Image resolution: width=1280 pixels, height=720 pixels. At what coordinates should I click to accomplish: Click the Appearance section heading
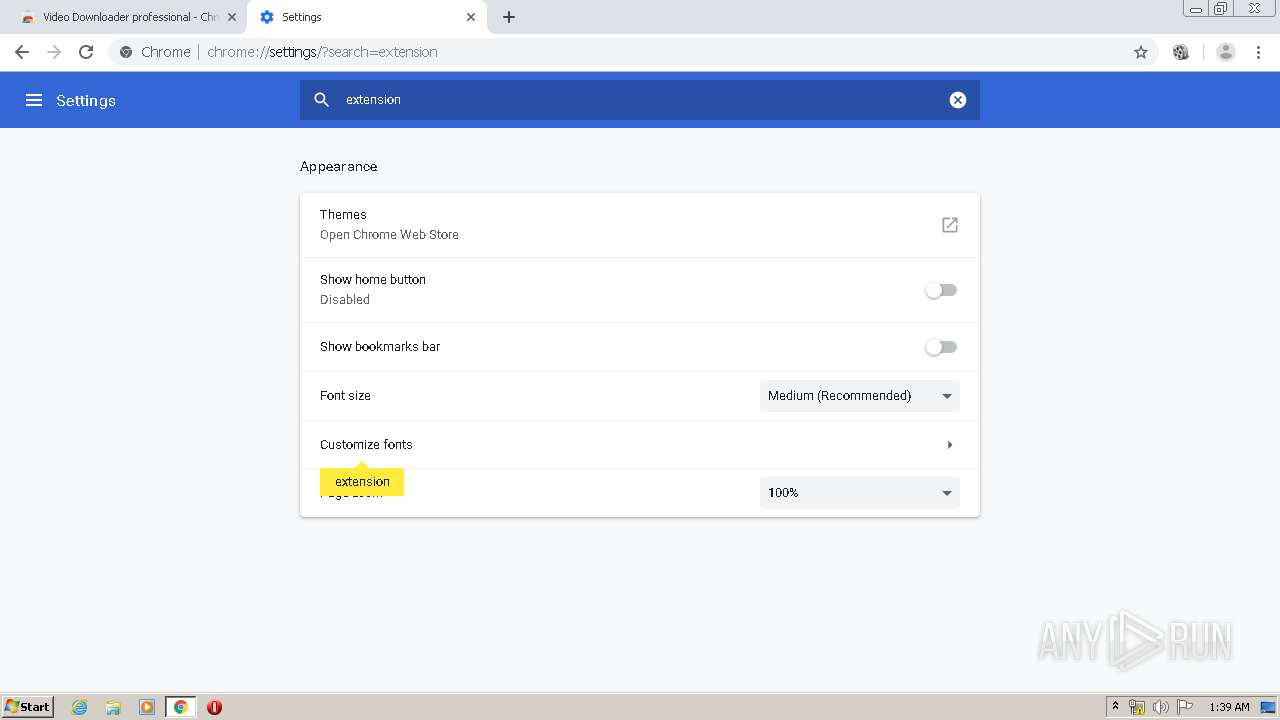[x=339, y=167]
